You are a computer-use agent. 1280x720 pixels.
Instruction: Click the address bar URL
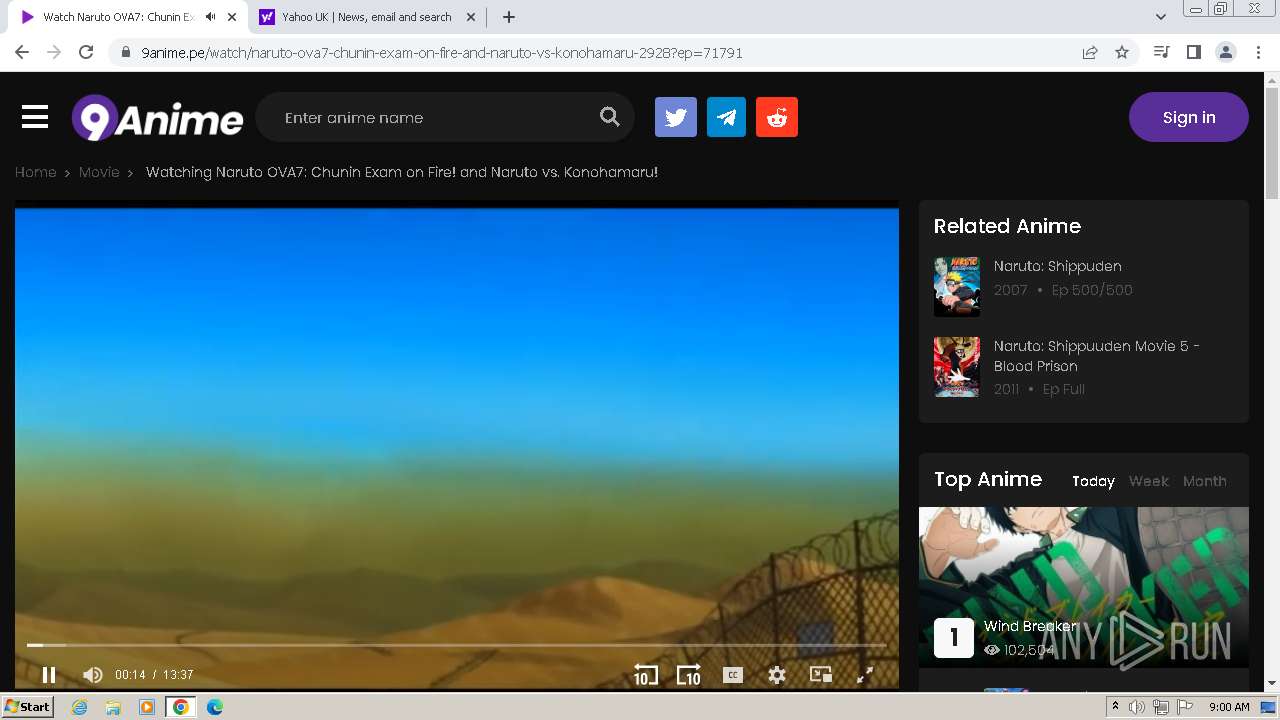click(442, 53)
